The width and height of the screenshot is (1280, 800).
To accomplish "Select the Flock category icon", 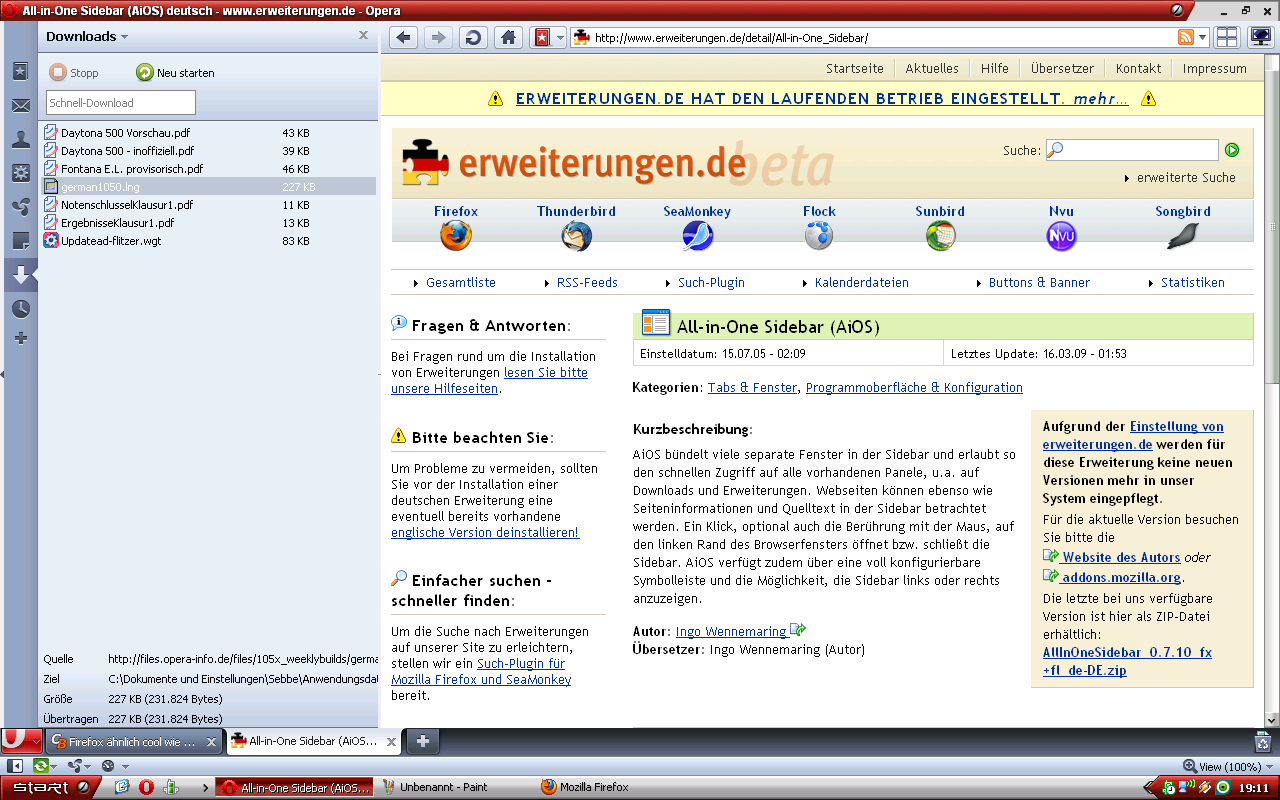I will point(819,236).
